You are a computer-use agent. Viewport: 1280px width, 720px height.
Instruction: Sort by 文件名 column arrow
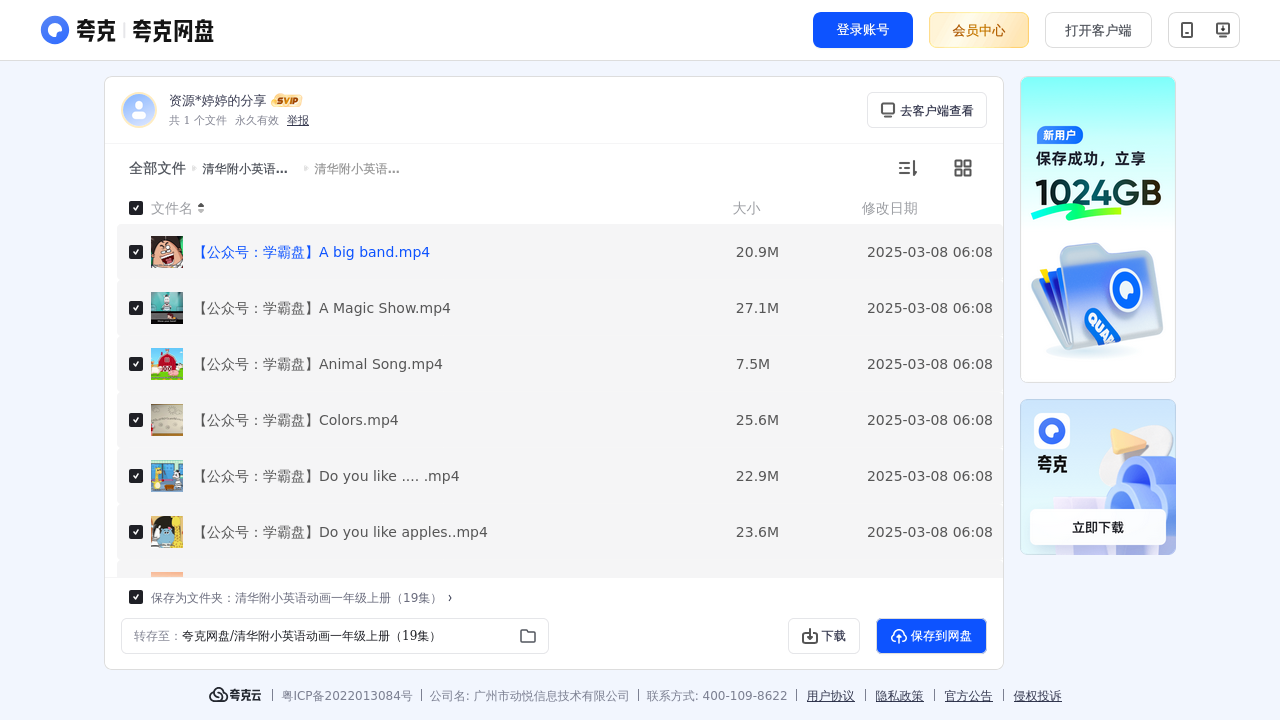coord(201,208)
